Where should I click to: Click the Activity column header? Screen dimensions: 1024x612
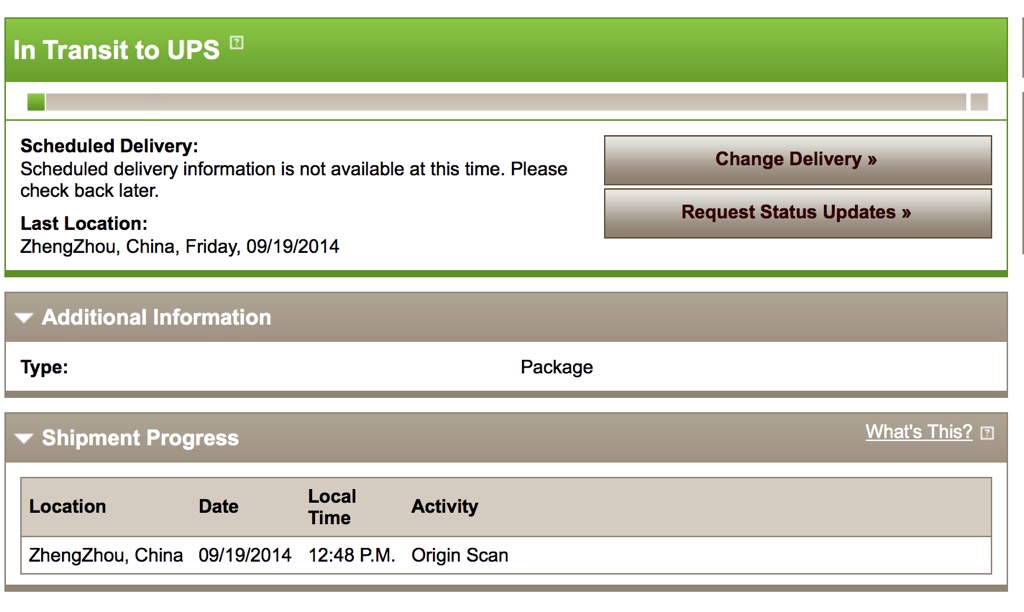[x=444, y=506]
